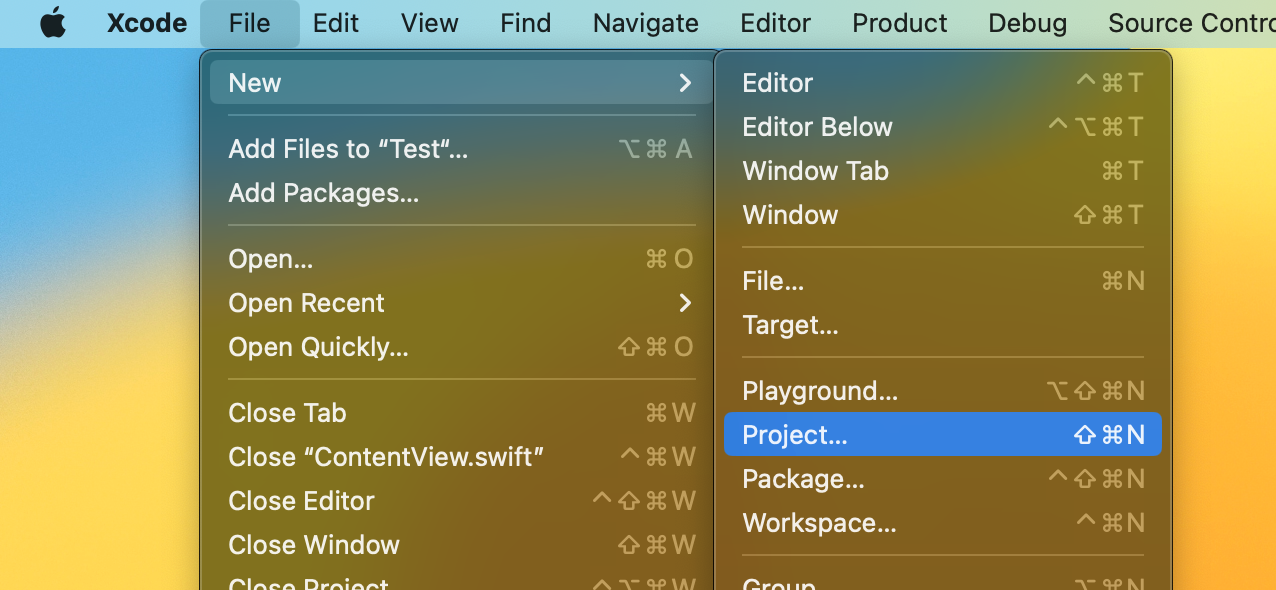Click Close "ContentView.swift" item
Image resolution: width=1276 pixels, height=590 pixels.
pyautogui.click(x=386, y=457)
